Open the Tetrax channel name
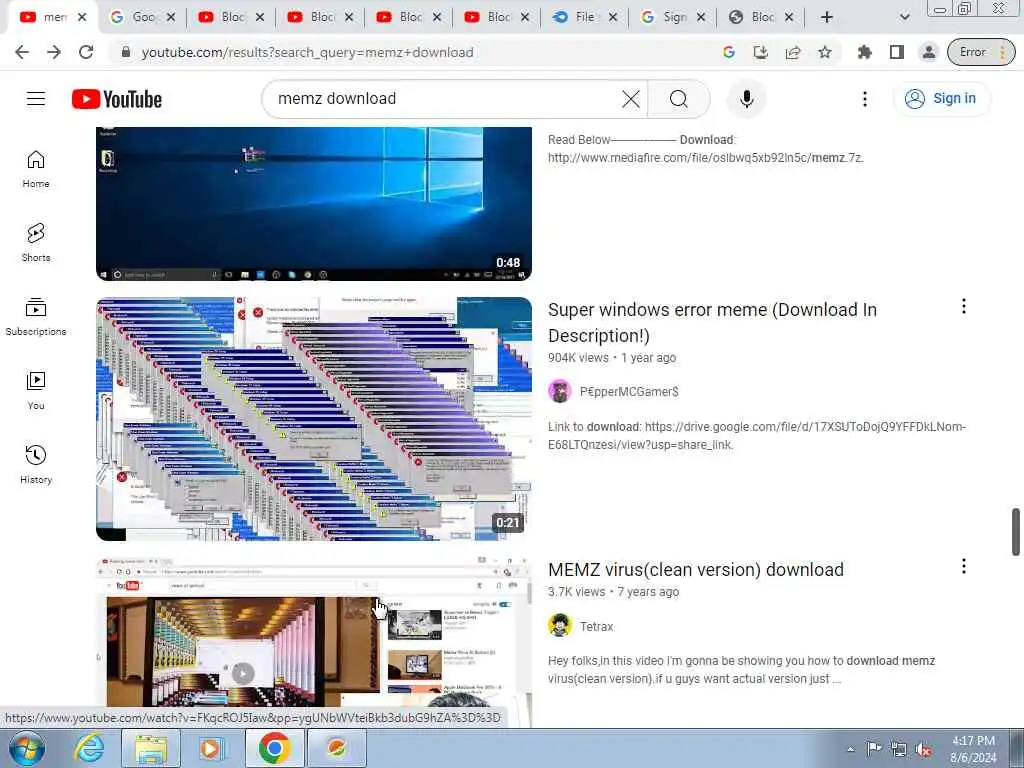The width and height of the screenshot is (1024, 768). coord(596,627)
